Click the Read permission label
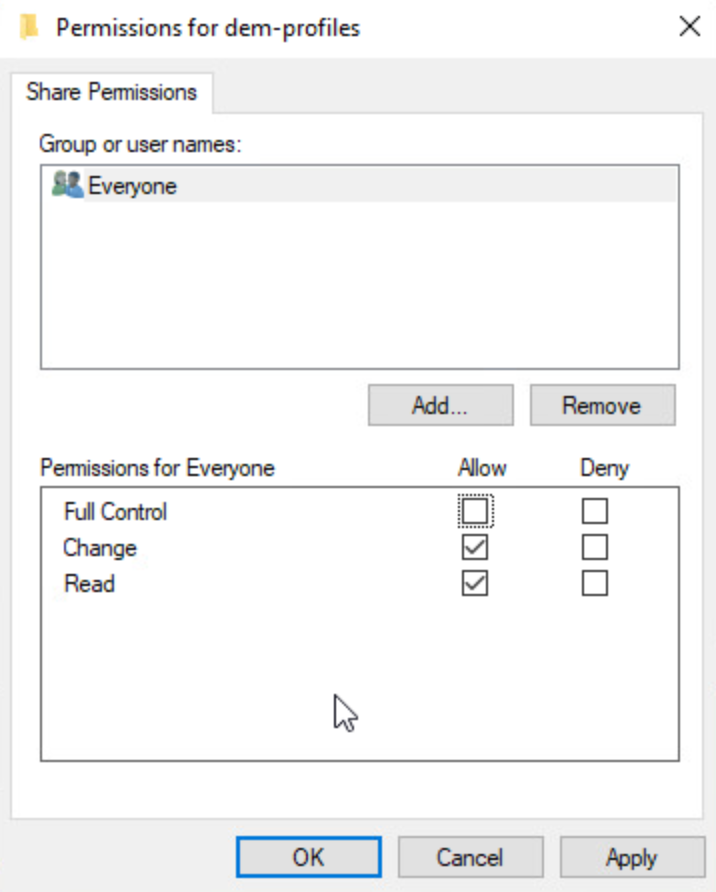Image resolution: width=716 pixels, height=892 pixels. click(x=89, y=584)
